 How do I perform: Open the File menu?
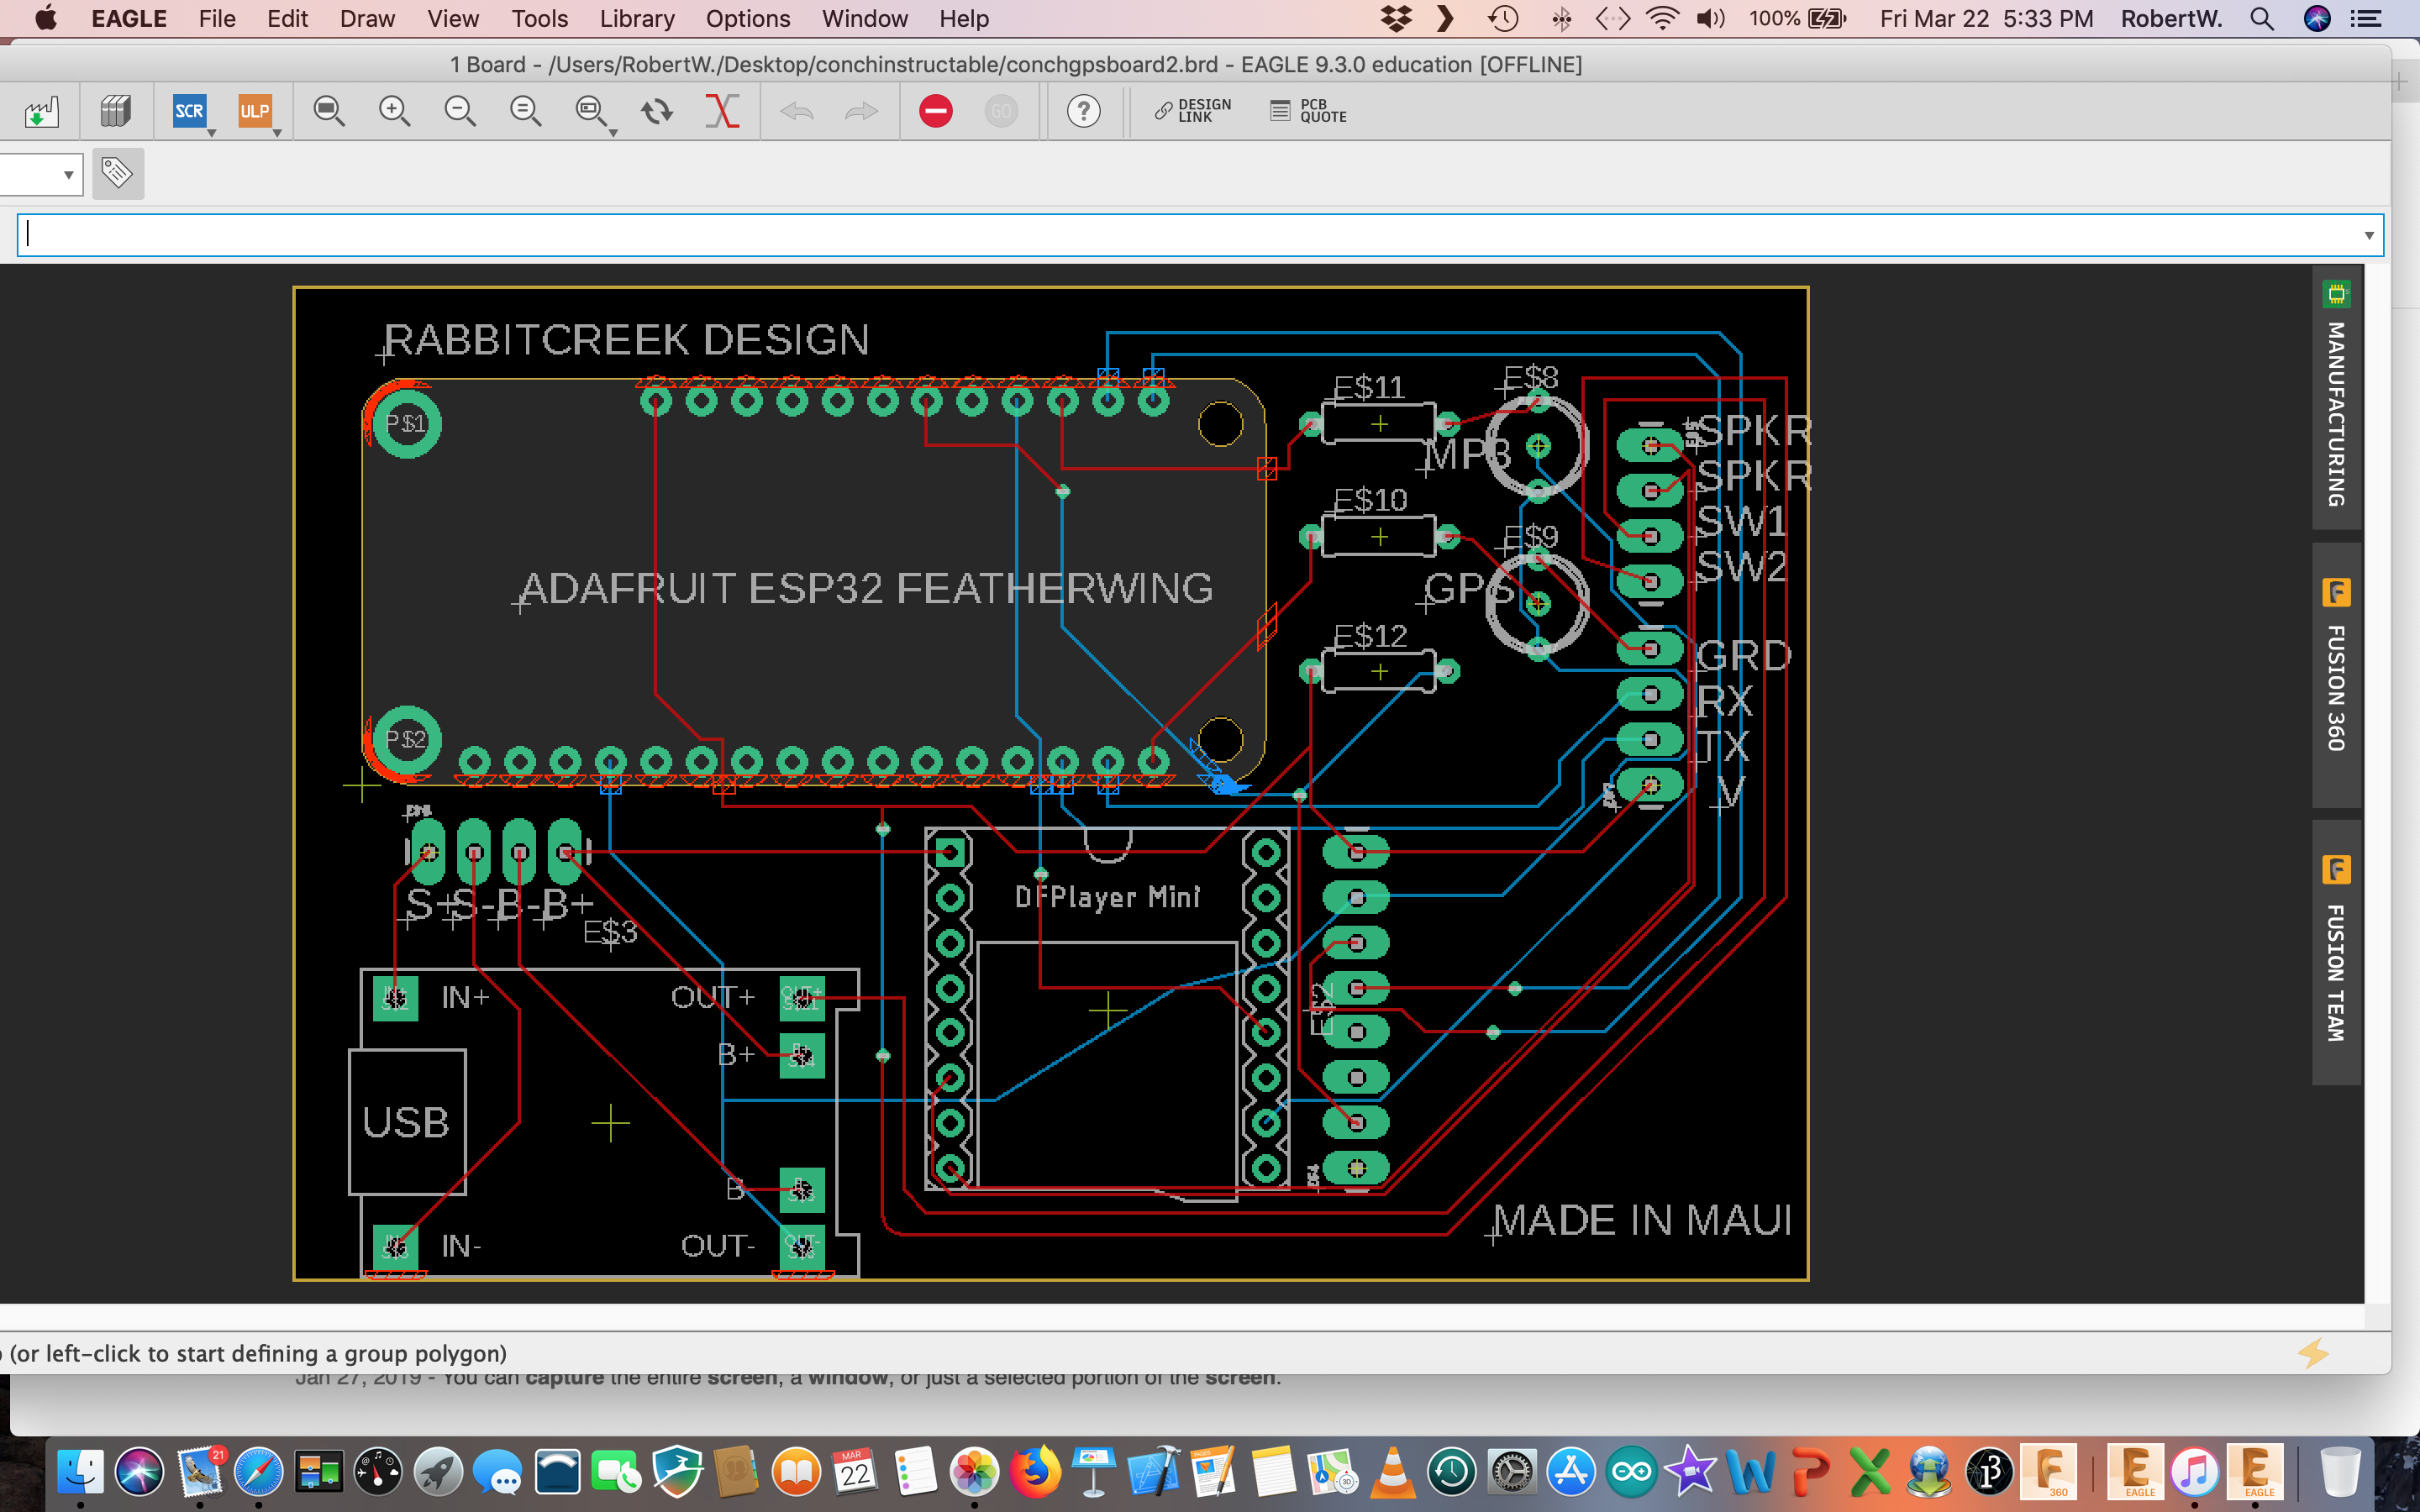click(x=217, y=18)
